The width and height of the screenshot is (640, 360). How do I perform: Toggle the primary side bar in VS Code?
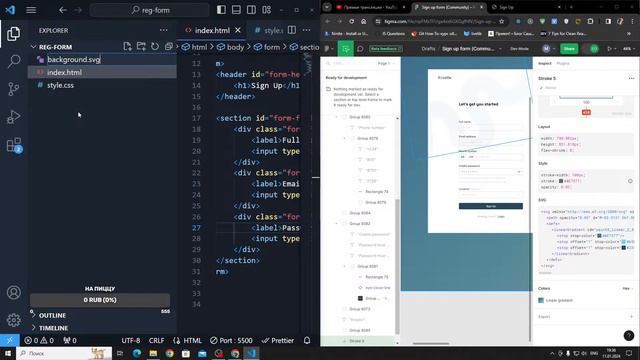pos(221,10)
